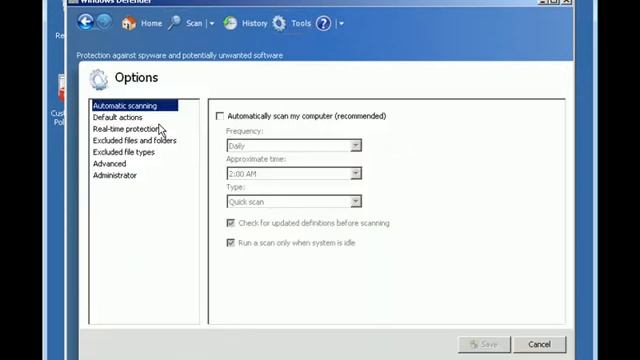Go back with the Back arrow button
This screenshot has width=640, height=360.
coord(85,22)
